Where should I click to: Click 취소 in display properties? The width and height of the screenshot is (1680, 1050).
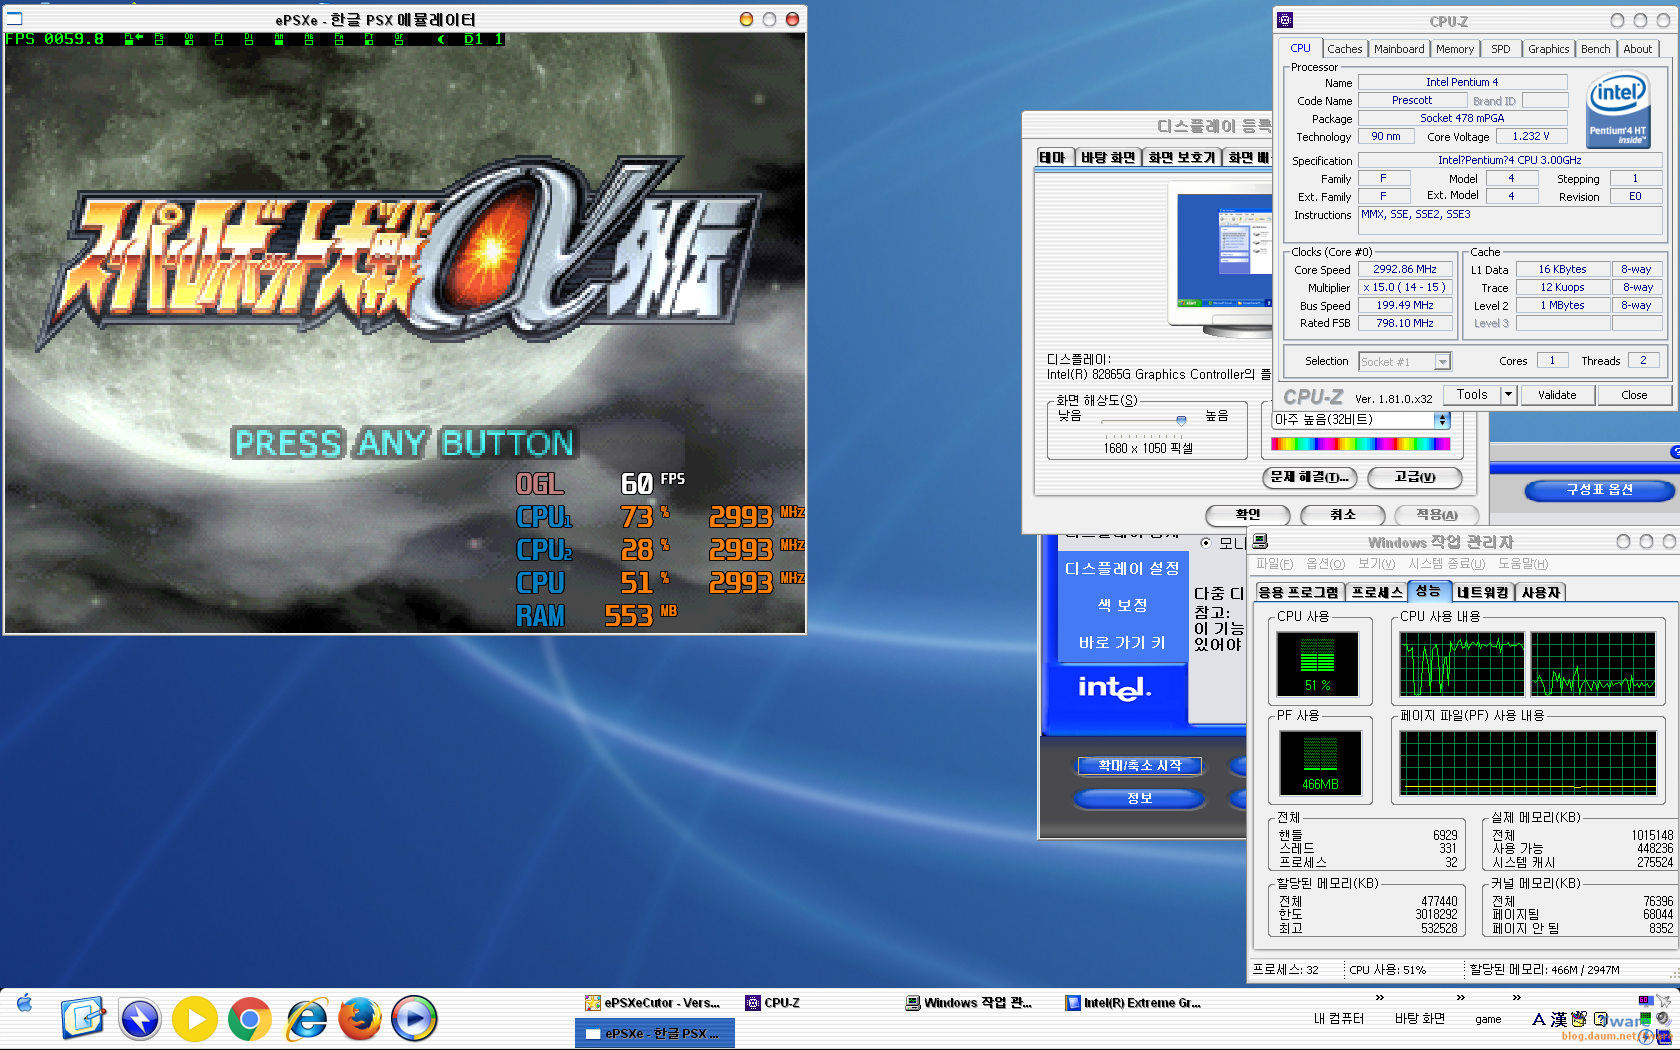pos(1343,514)
